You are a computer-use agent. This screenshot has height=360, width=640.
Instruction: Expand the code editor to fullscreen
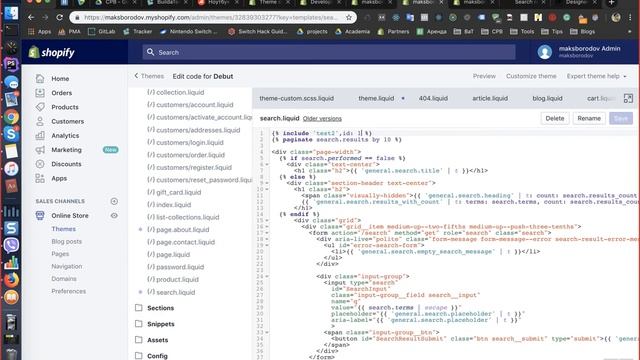[628, 98]
